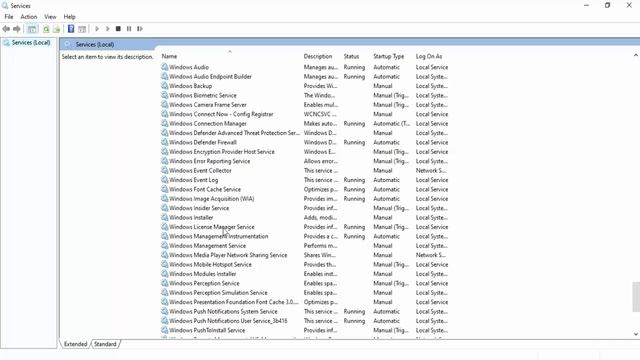Click the Export List toolbar icon
The height and width of the screenshot is (360, 640).
point(57,29)
